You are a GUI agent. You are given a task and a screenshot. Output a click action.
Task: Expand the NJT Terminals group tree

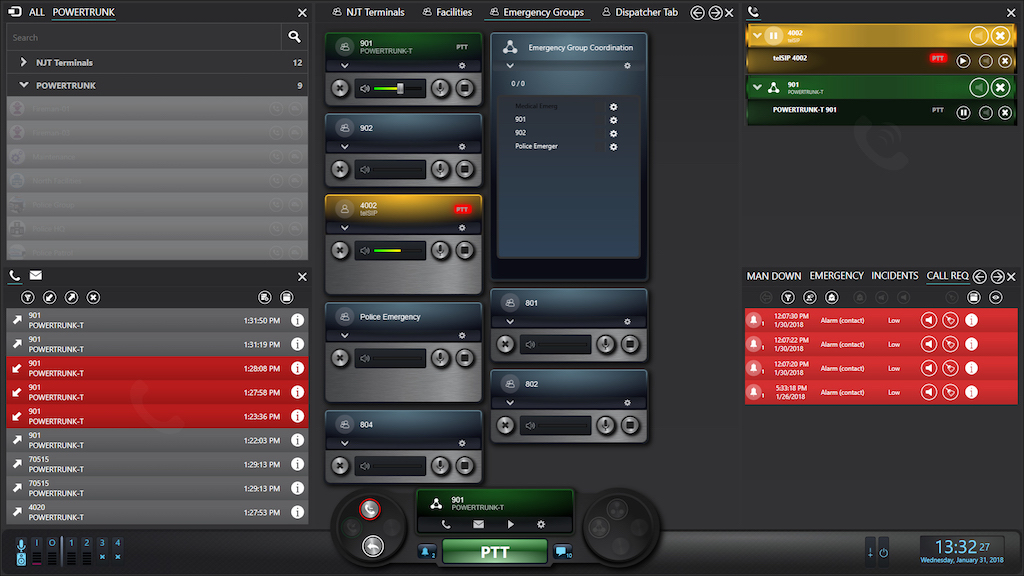click(24, 62)
